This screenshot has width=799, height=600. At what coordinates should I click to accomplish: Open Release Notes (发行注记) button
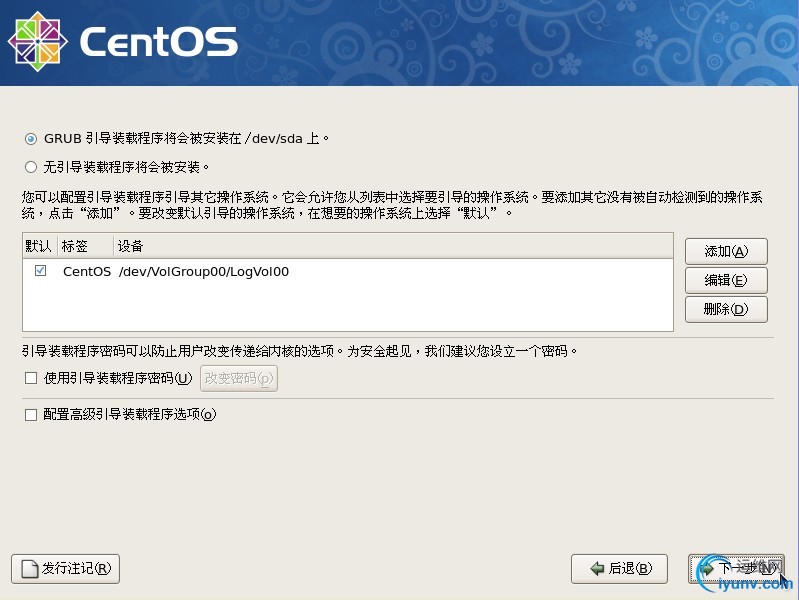(65, 568)
